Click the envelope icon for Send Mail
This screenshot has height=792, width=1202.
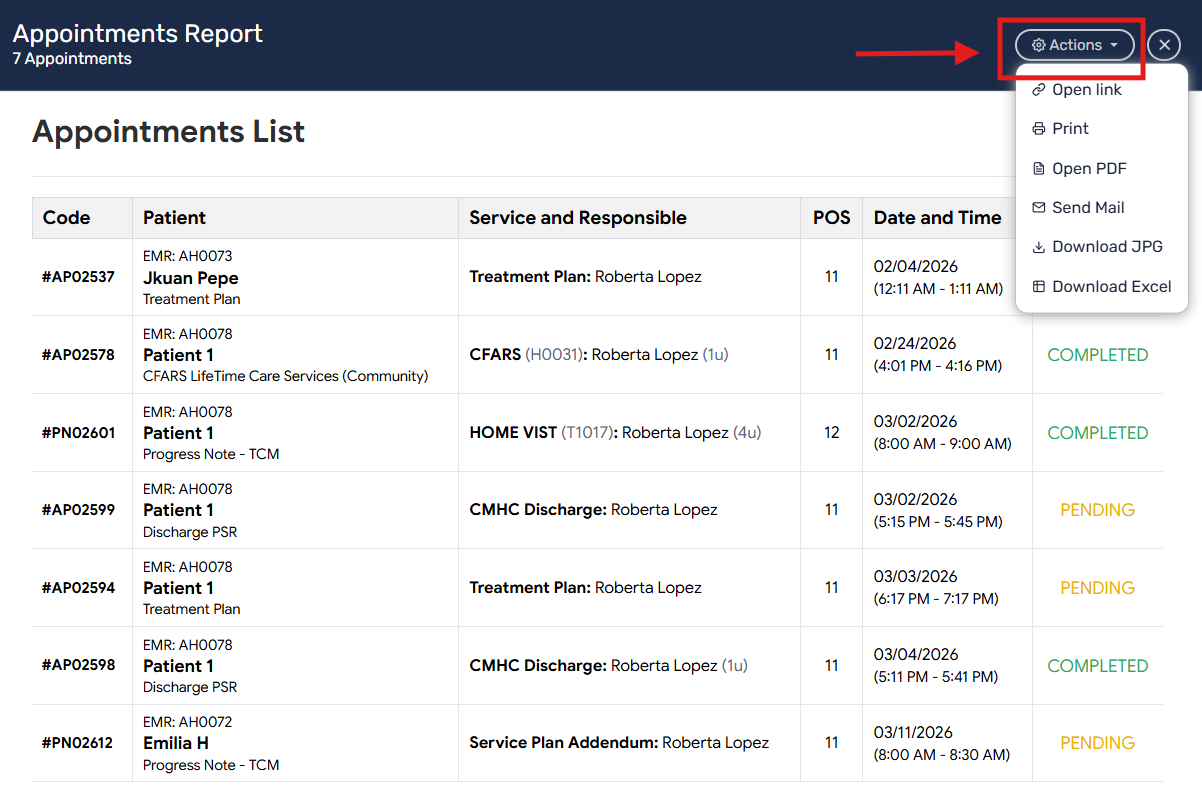(1038, 208)
